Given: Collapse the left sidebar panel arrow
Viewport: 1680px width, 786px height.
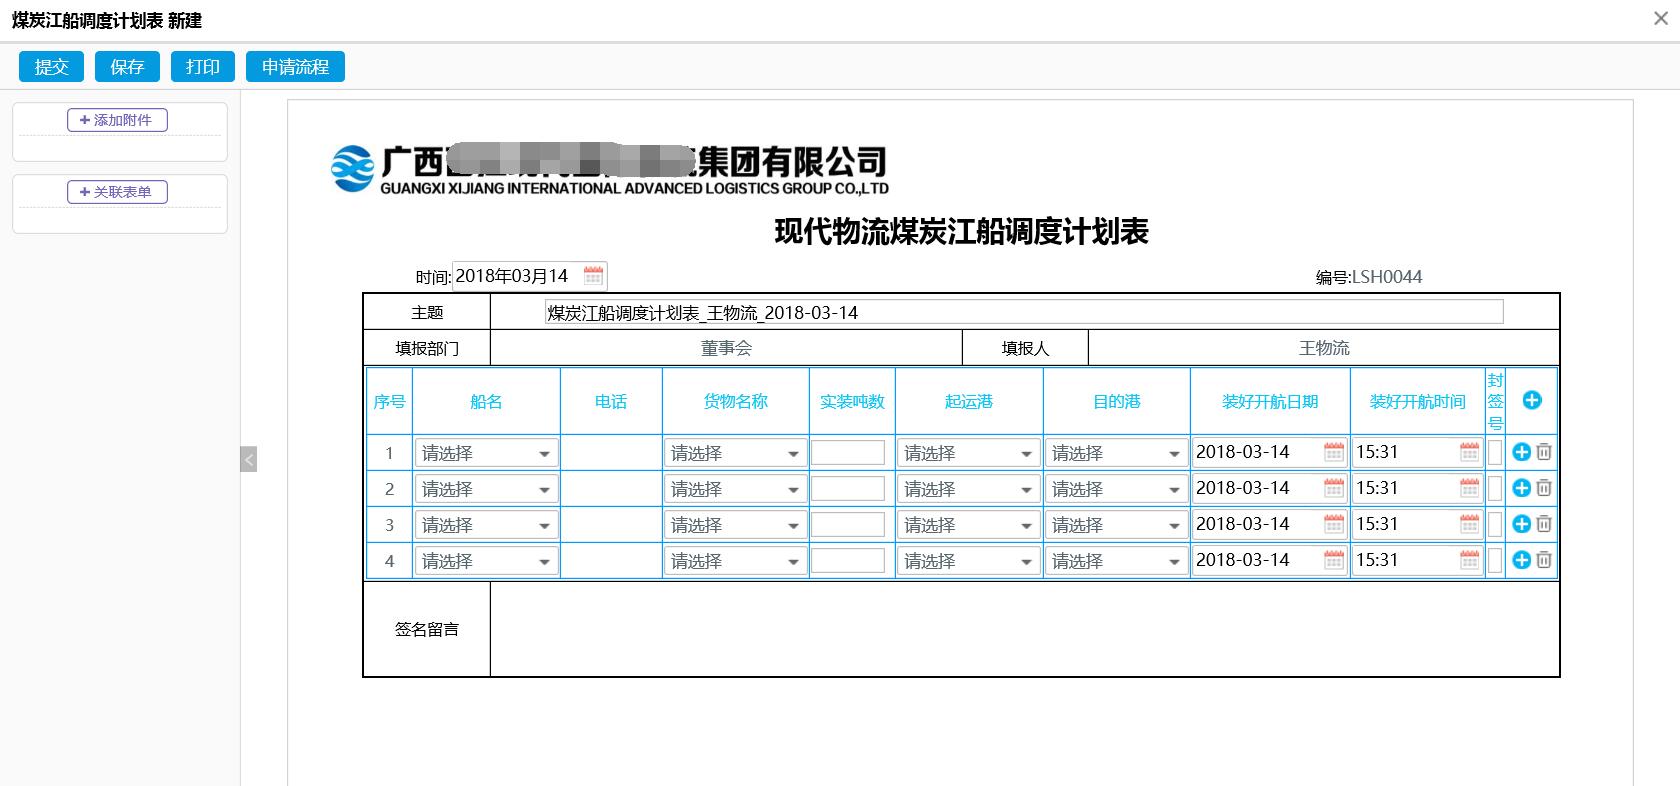Looking at the screenshot, I should [249, 459].
